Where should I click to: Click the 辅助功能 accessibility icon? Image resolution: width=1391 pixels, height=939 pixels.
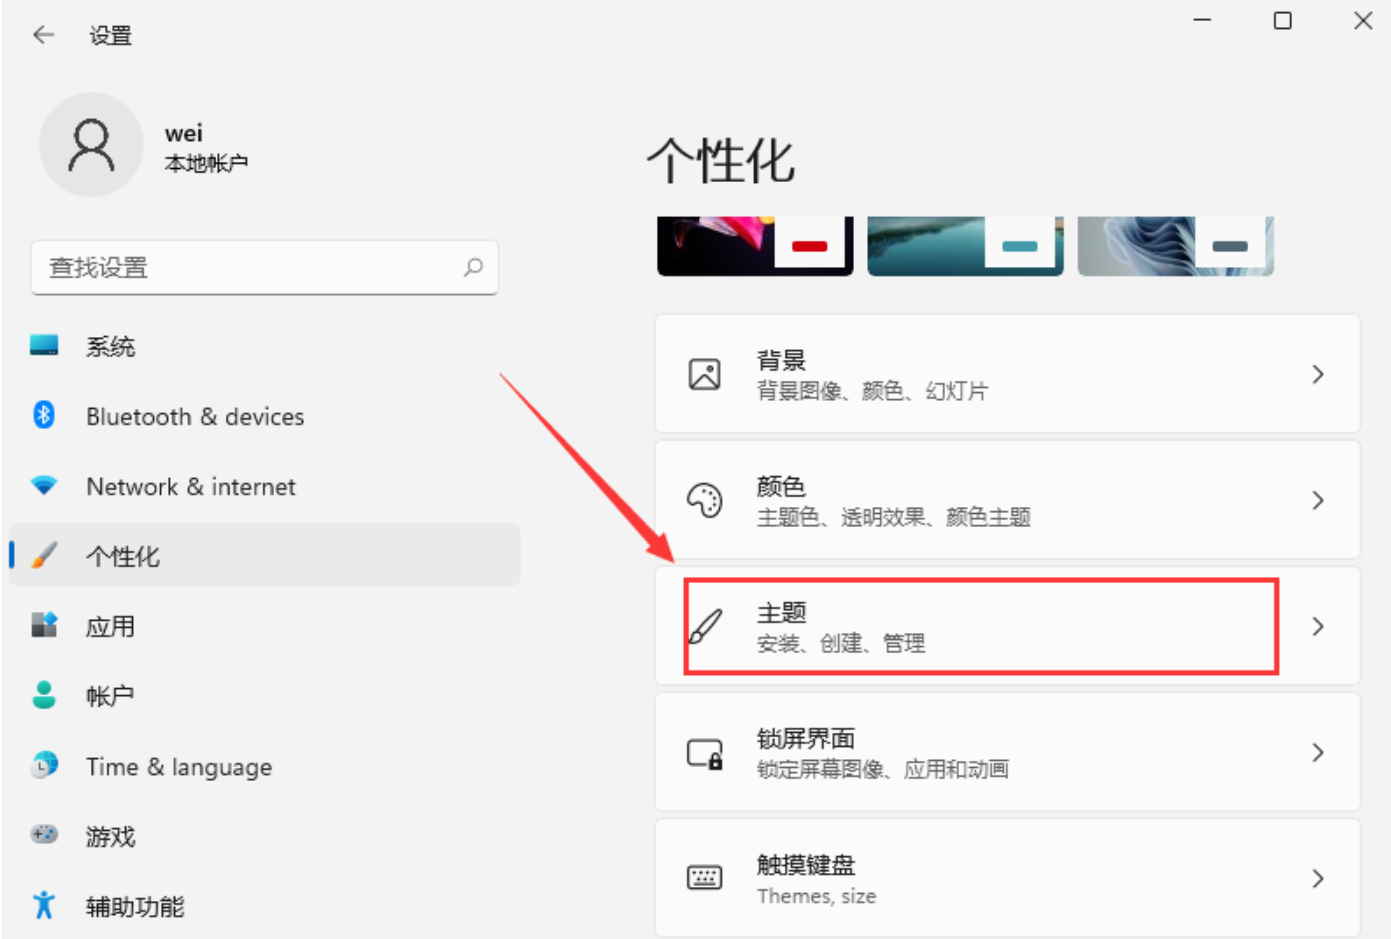(x=45, y=907)
